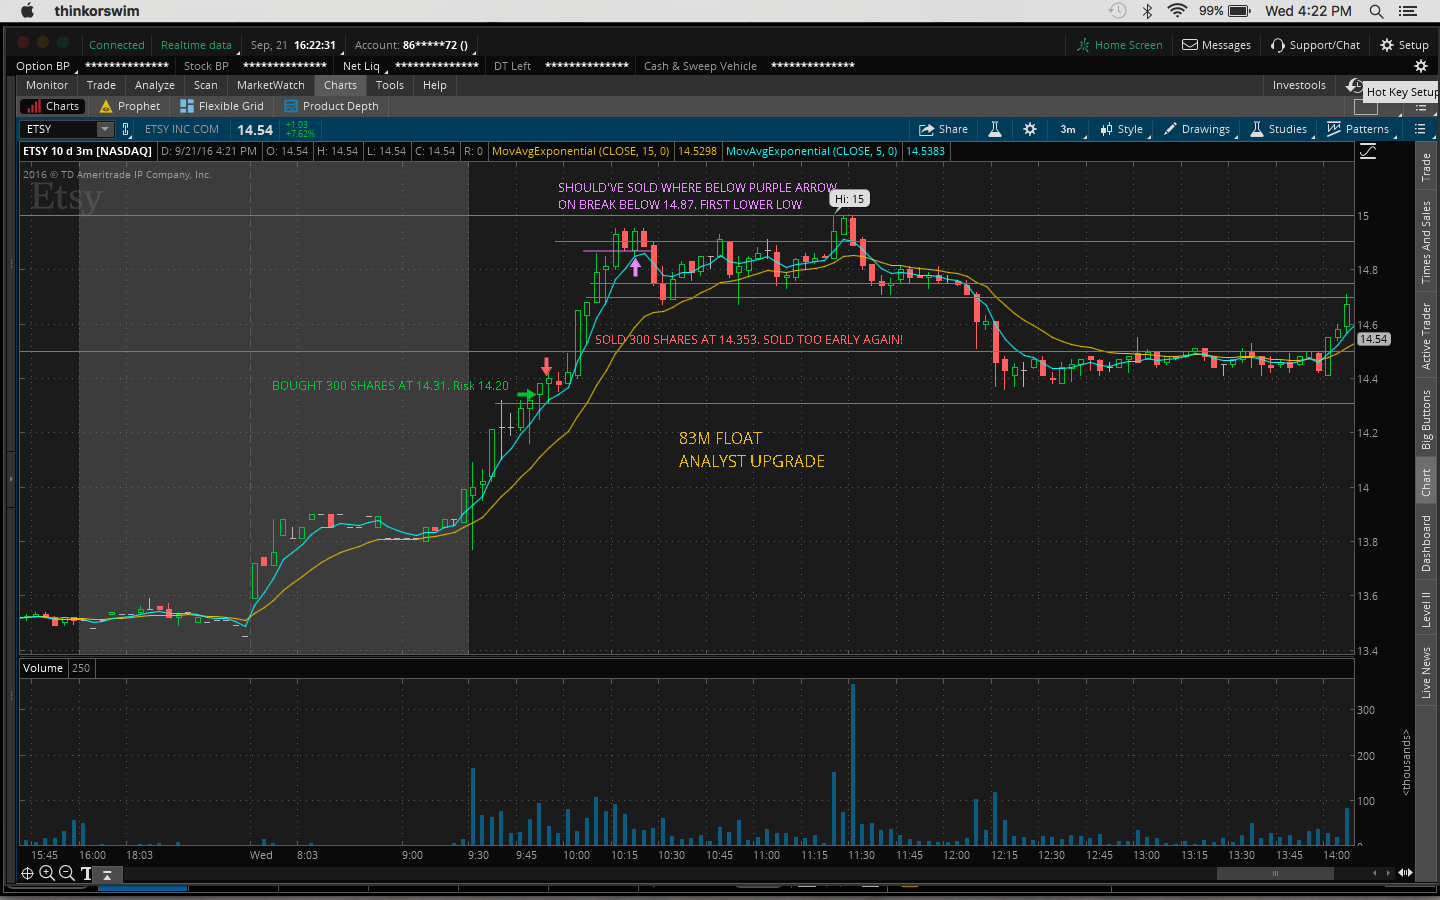Expand the ETSY symbol dropdown arrow
Viewport: 1440px width, 900px height.
click(105, 129)
